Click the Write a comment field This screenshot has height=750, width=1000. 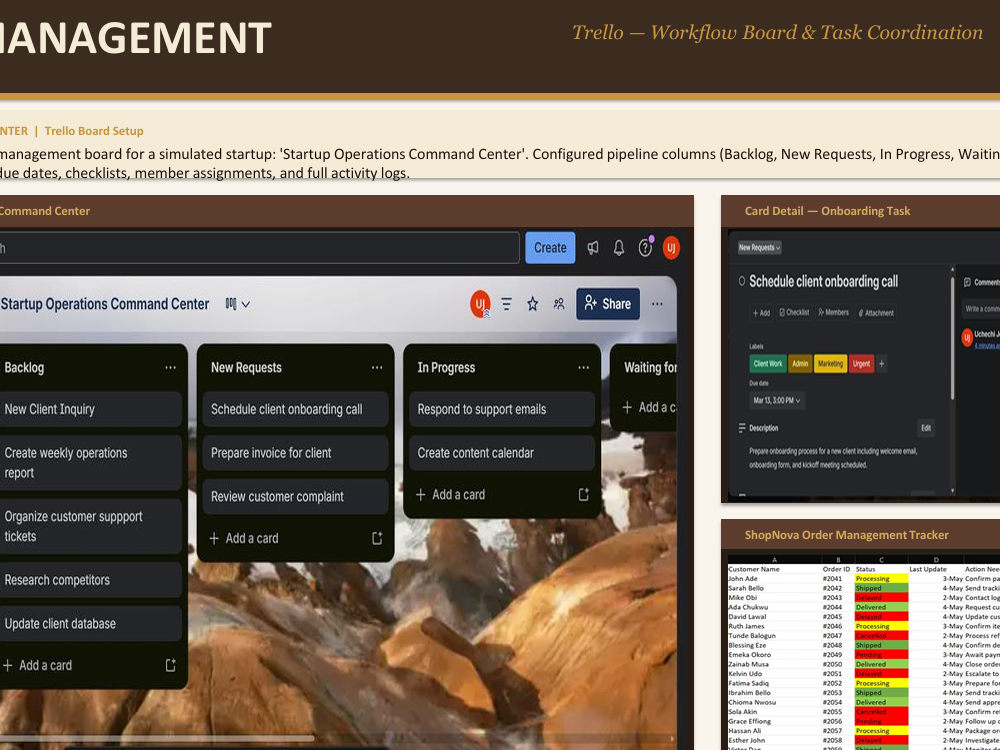pos(981,309)
